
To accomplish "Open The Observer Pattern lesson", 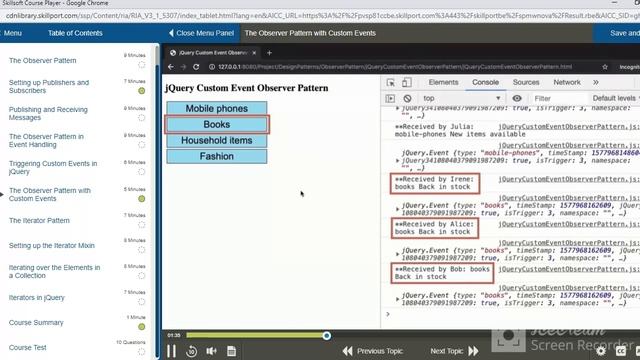I will [42, 60].
